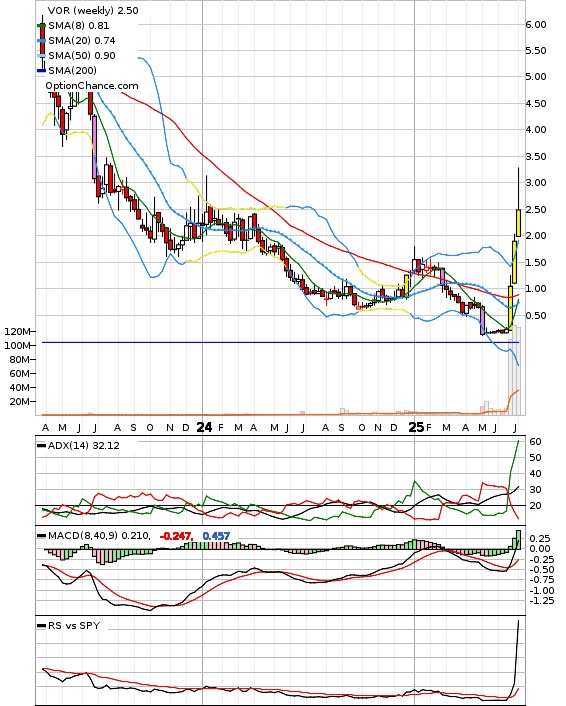Click the blue 0.457 MACD value
566x706 pixels.
(x=216, y=536)
